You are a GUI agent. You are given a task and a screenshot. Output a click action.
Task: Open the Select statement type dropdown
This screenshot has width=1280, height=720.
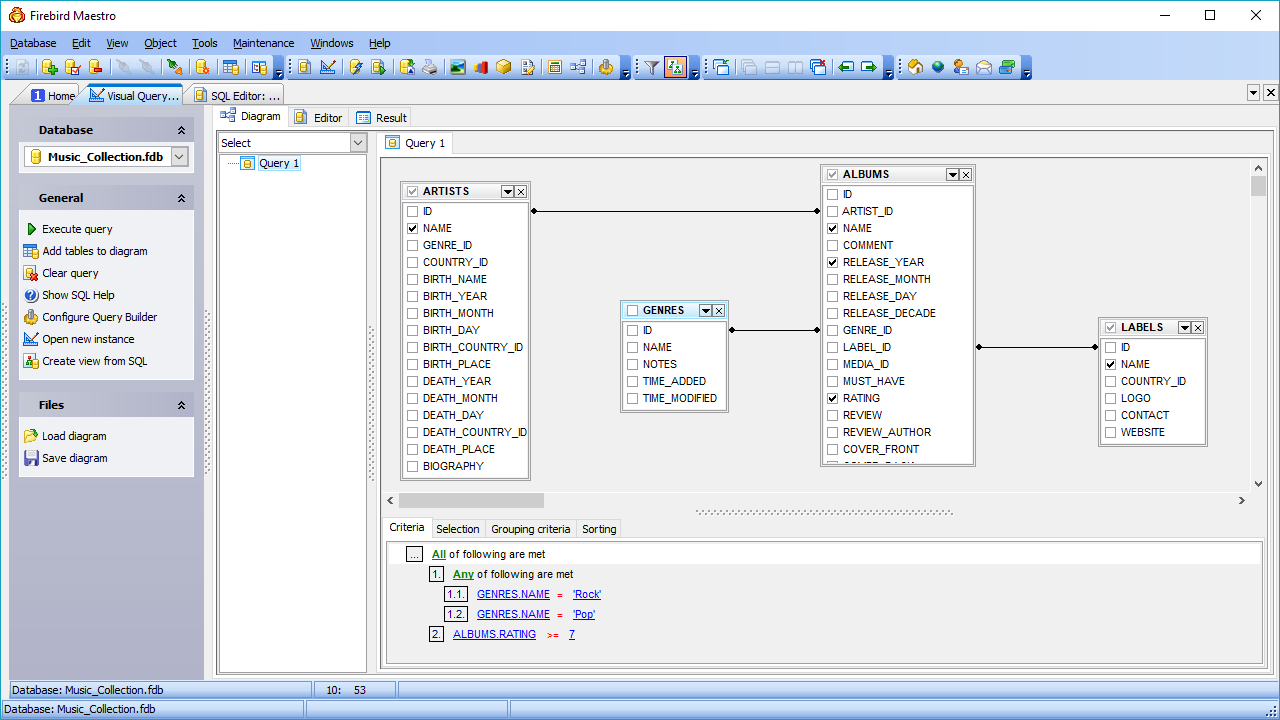coord(358,143)
